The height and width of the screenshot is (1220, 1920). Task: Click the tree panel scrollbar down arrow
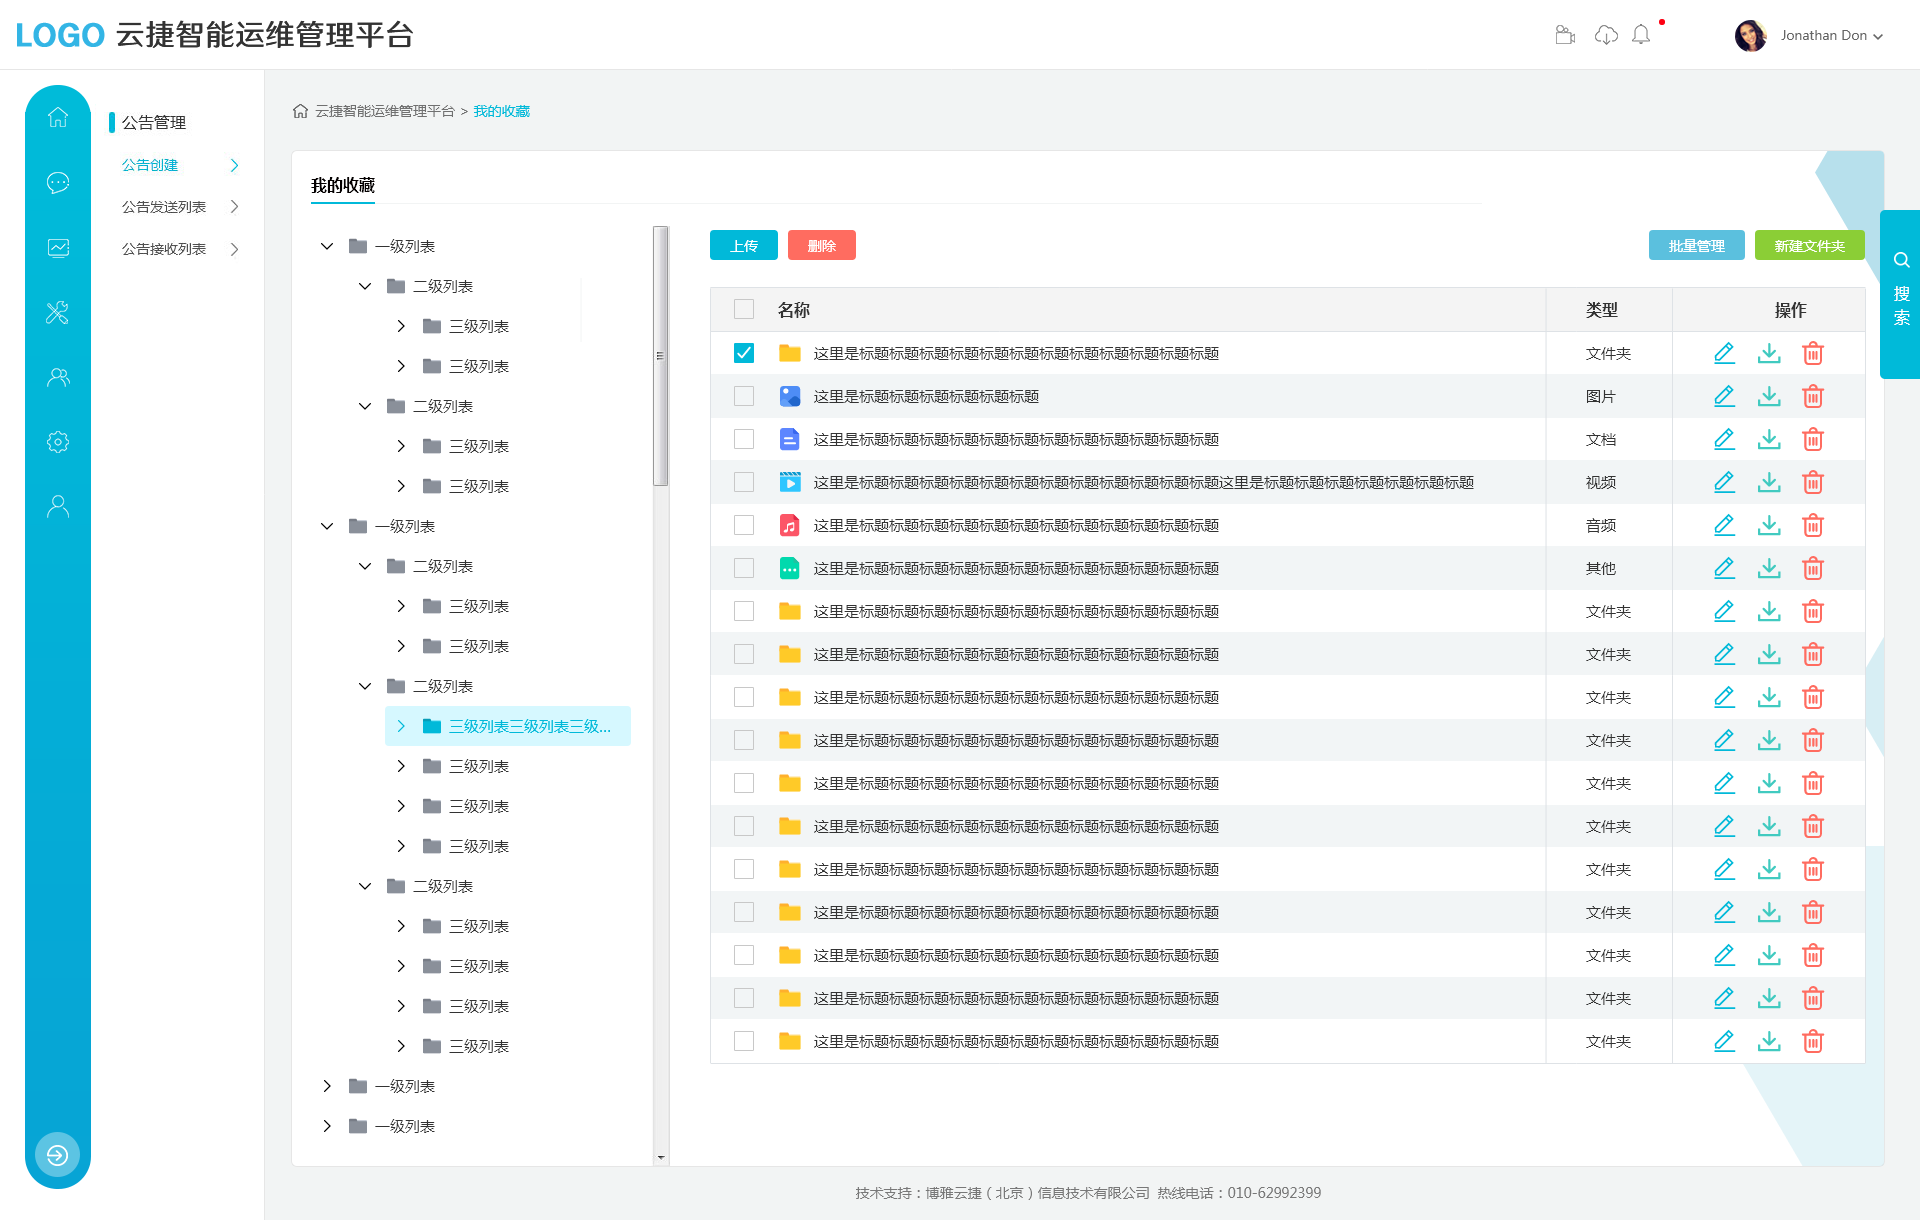pos(661,1158)
